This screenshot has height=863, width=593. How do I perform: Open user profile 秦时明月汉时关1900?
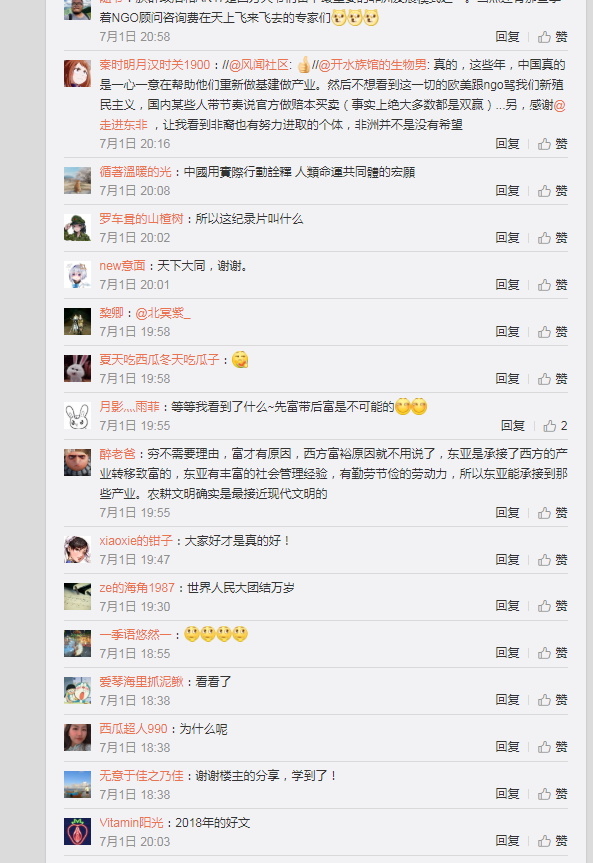(155, 65)
